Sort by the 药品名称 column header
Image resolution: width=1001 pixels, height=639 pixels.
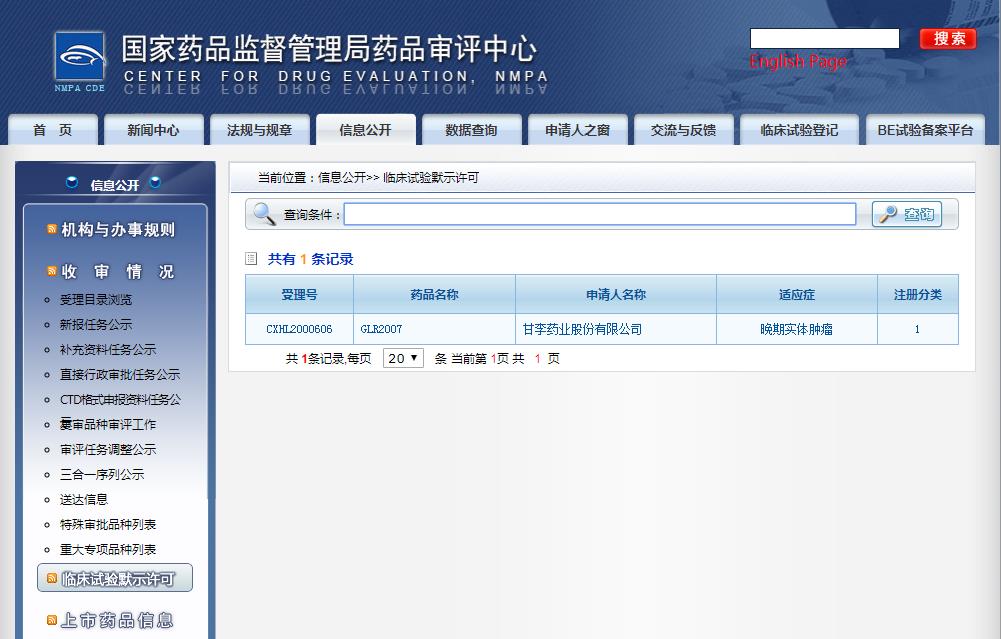(434, 295)
